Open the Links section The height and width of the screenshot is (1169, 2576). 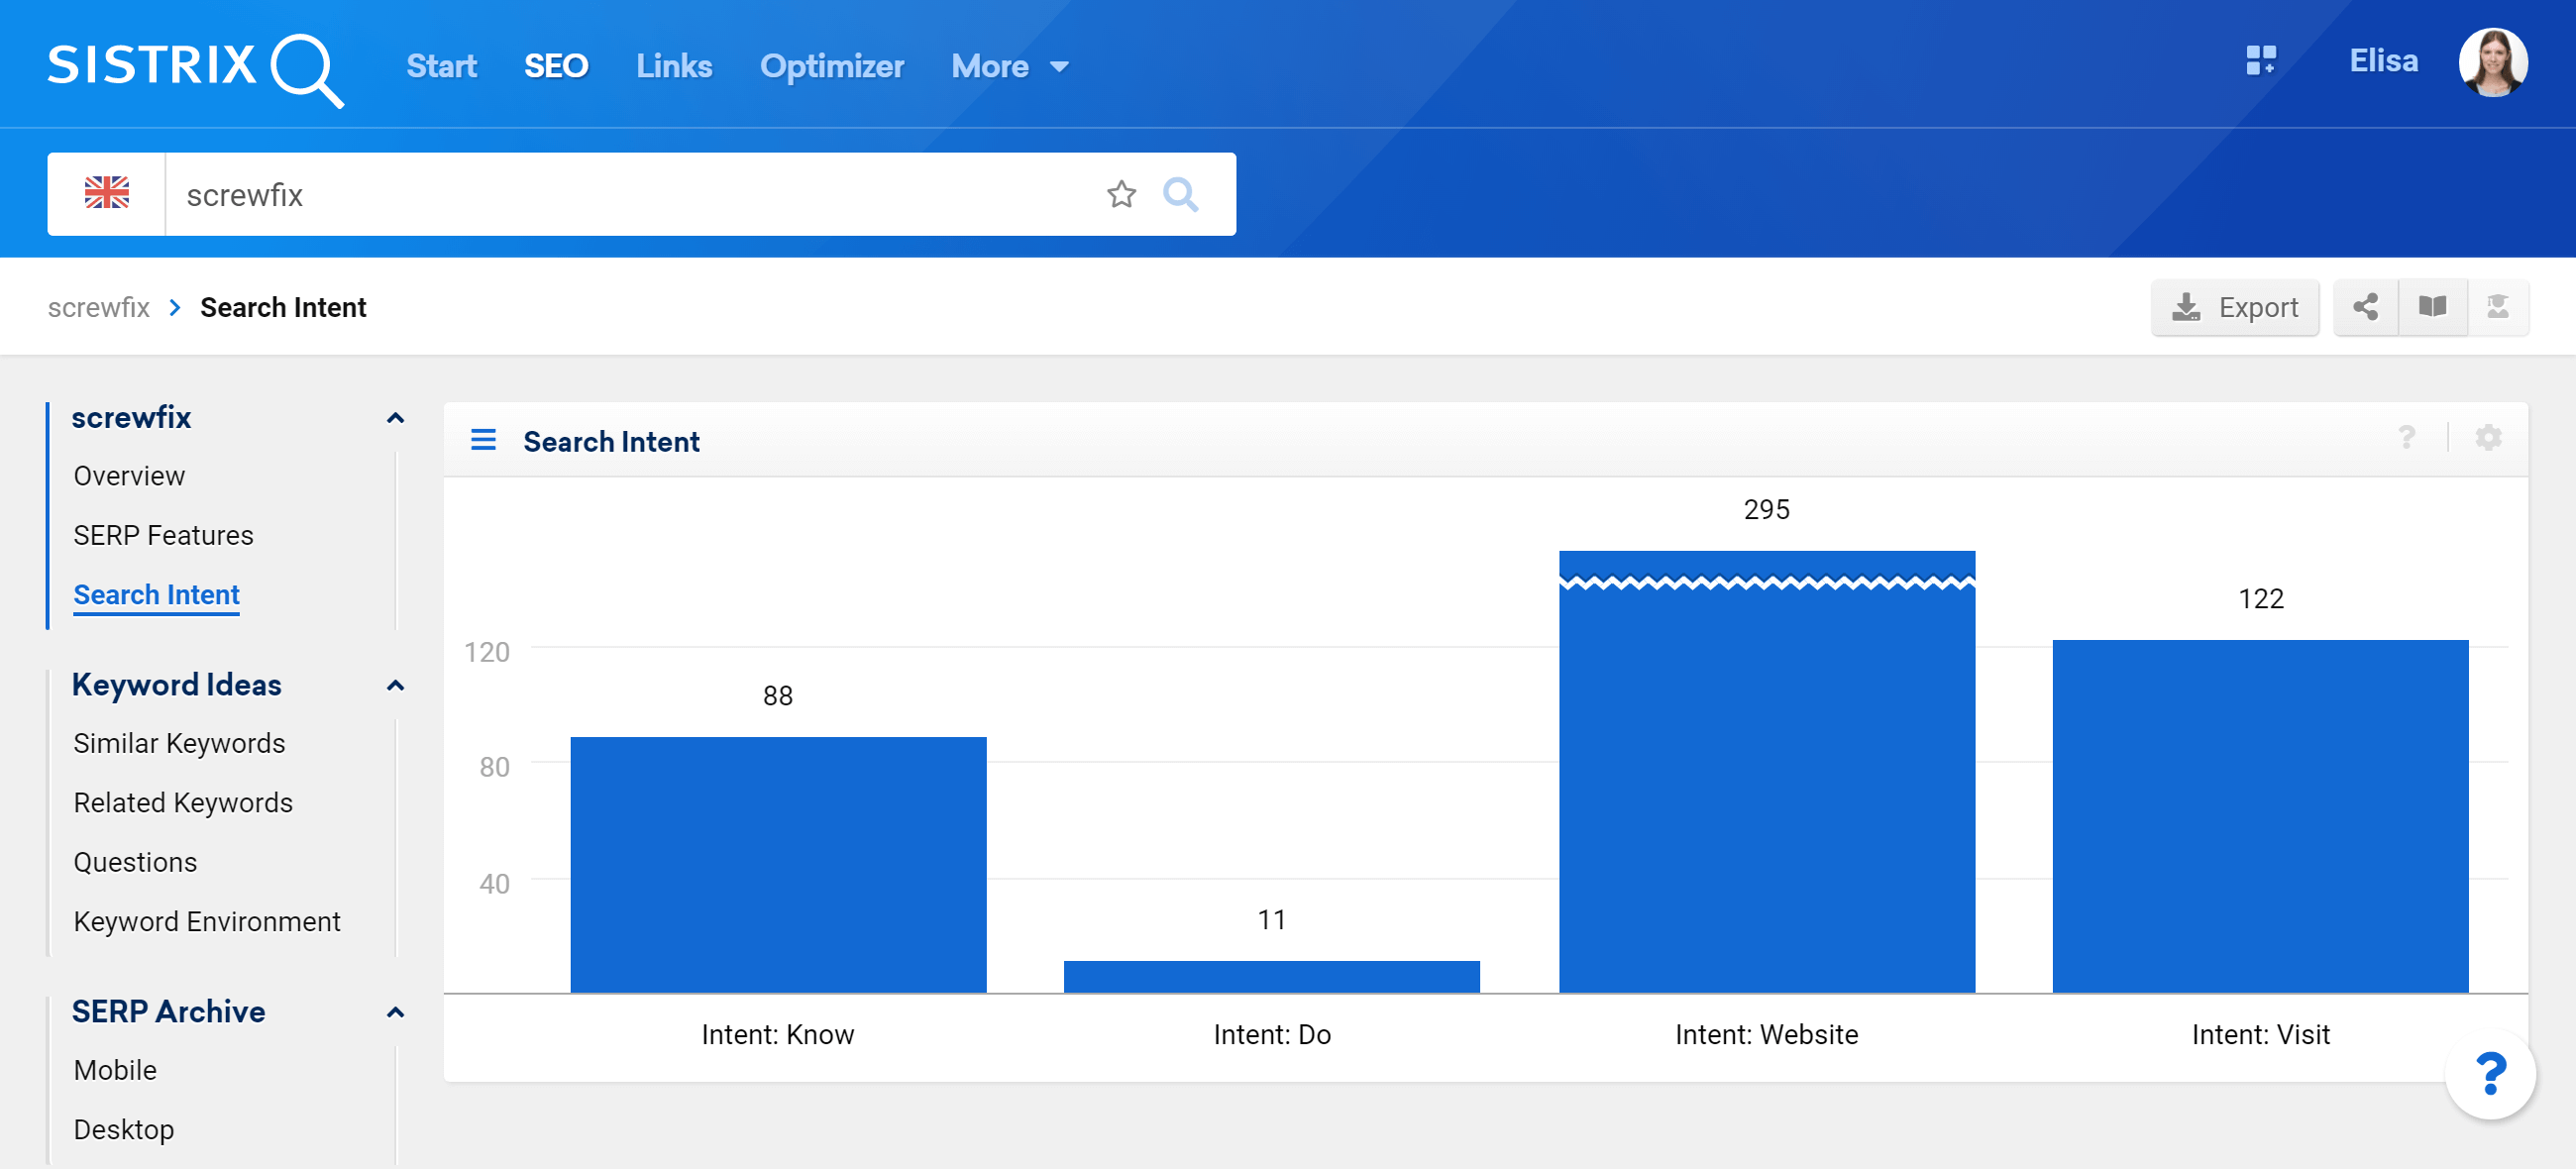coord(674,66)
